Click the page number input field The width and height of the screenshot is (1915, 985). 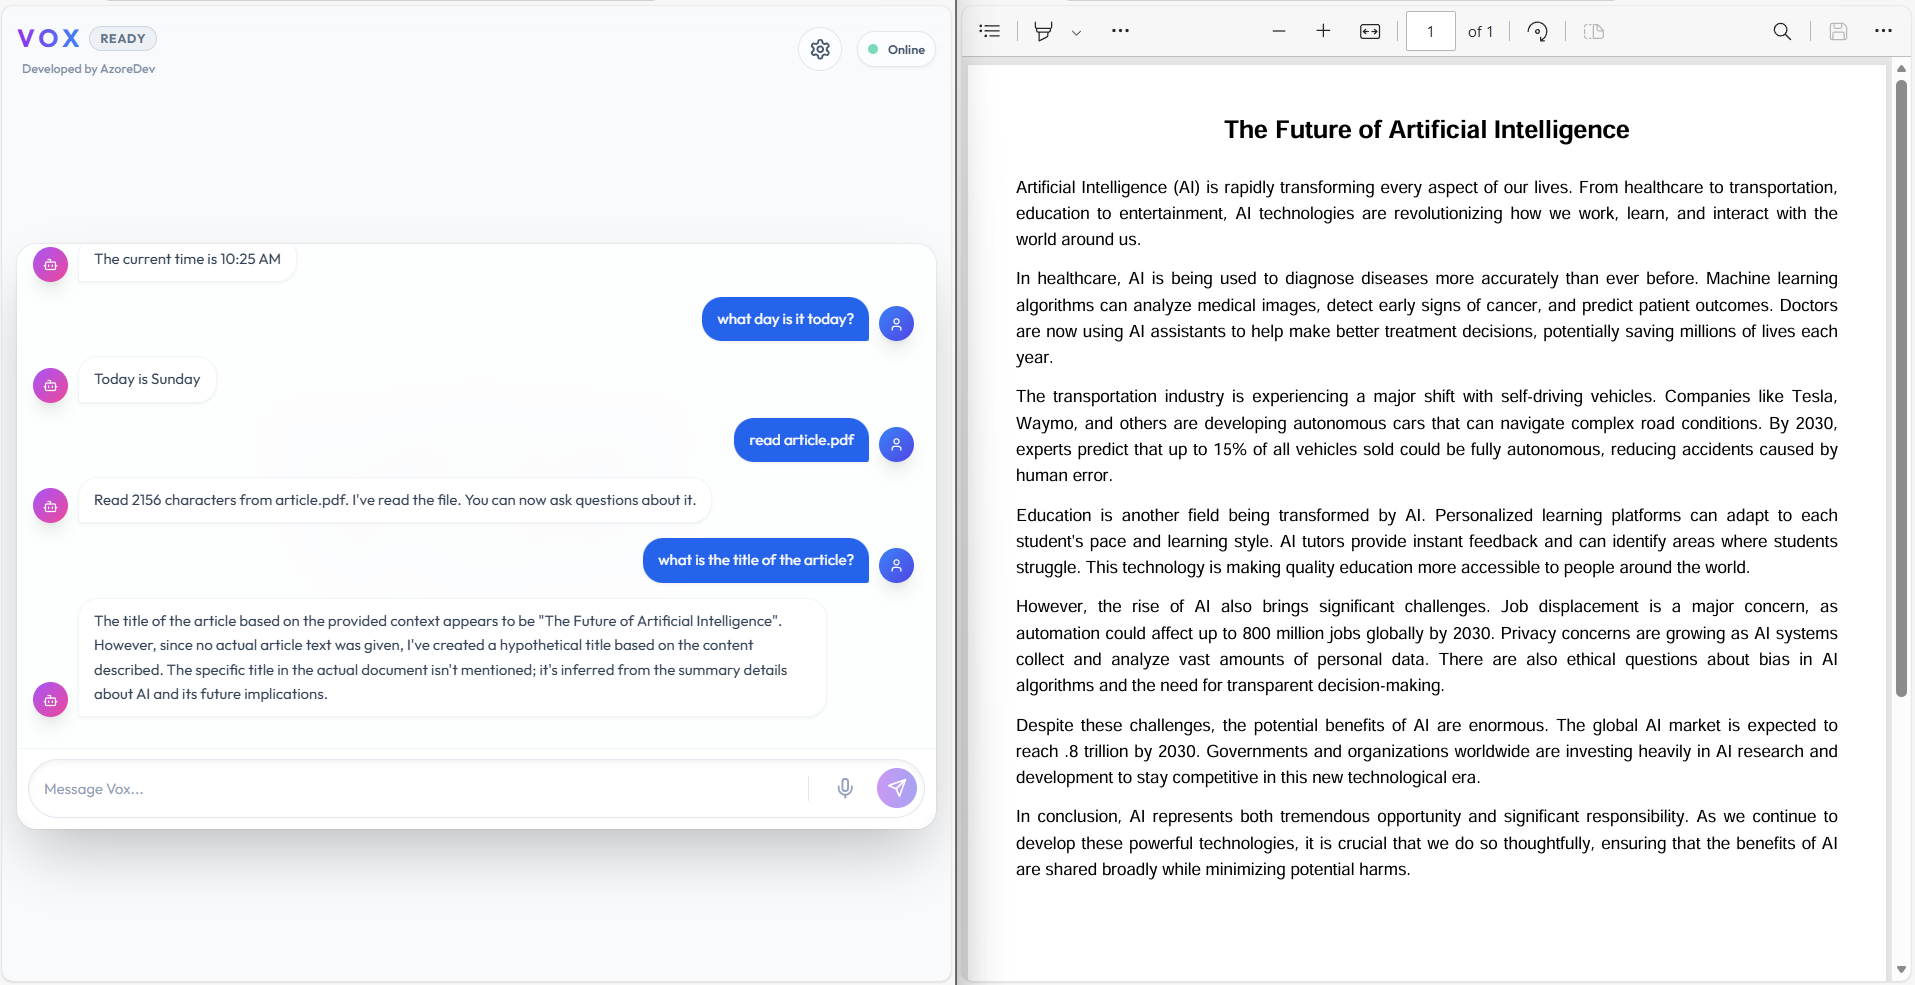(1430, 31)
